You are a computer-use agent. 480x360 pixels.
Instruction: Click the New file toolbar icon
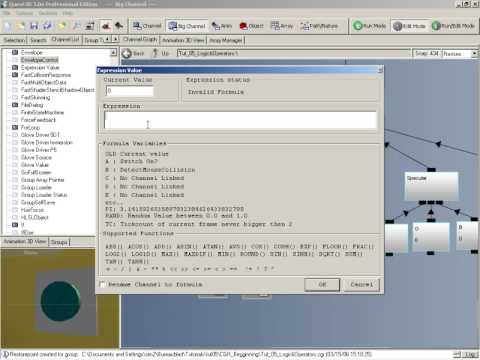[x=8, y=26]
